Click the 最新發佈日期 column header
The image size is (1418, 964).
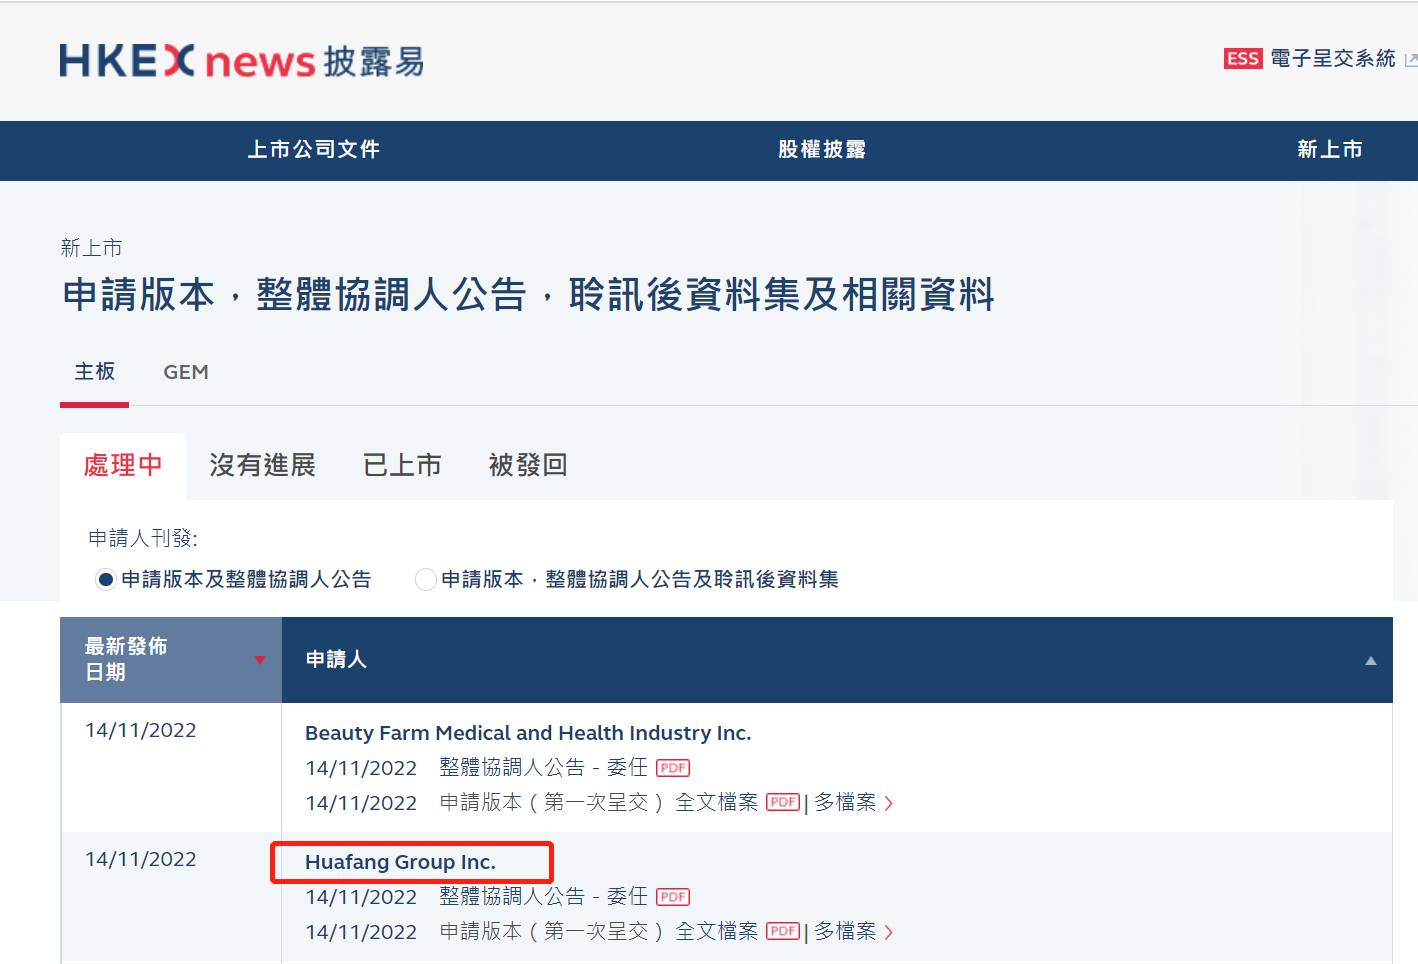171,660
